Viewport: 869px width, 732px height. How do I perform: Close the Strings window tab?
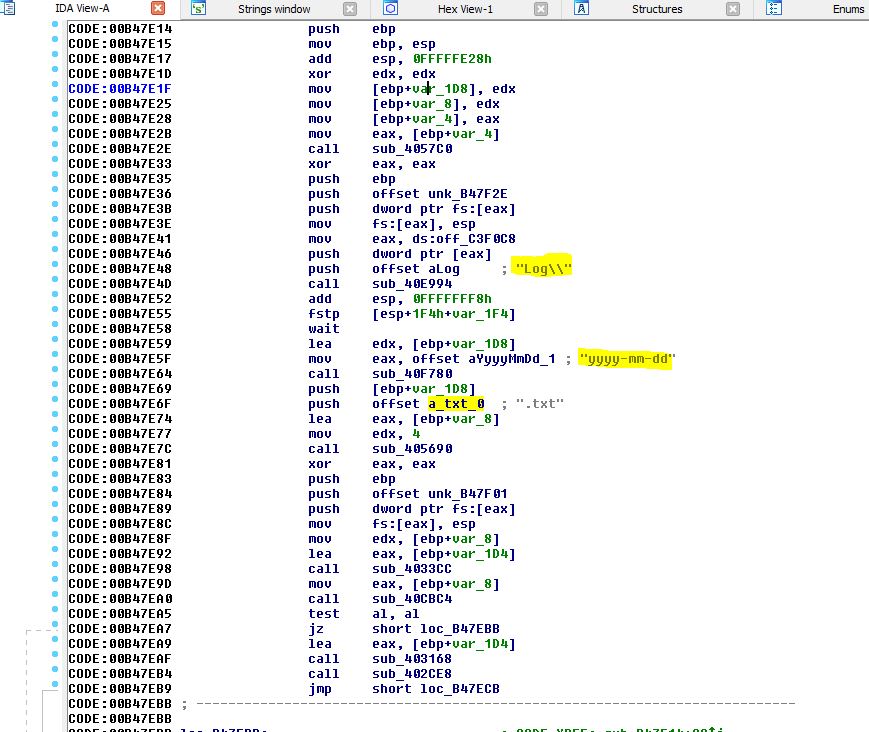click(349, 9)
